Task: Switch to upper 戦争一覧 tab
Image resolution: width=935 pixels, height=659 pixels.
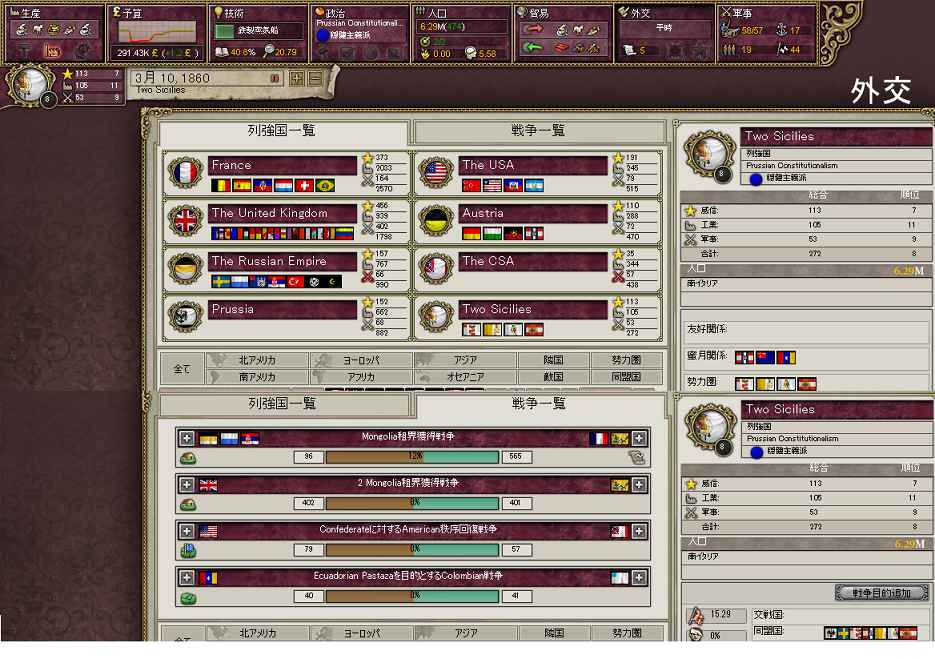Action: [538, 131]
